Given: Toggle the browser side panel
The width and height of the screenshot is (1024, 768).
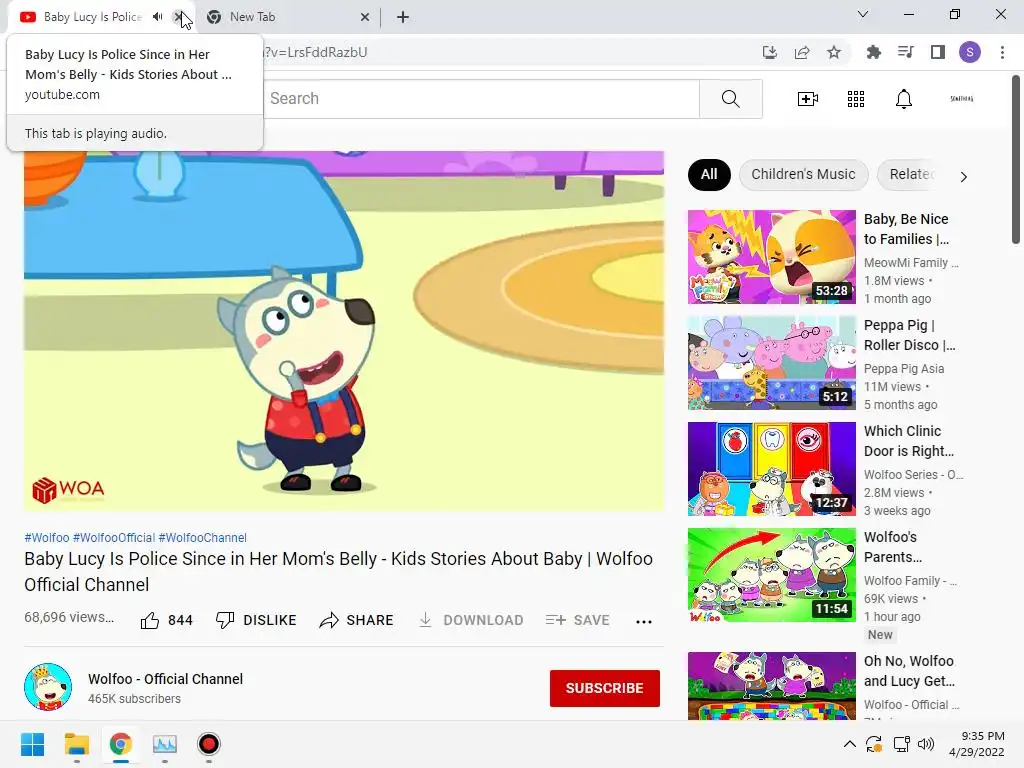Looking at the screenshot, I should point(938,52).
